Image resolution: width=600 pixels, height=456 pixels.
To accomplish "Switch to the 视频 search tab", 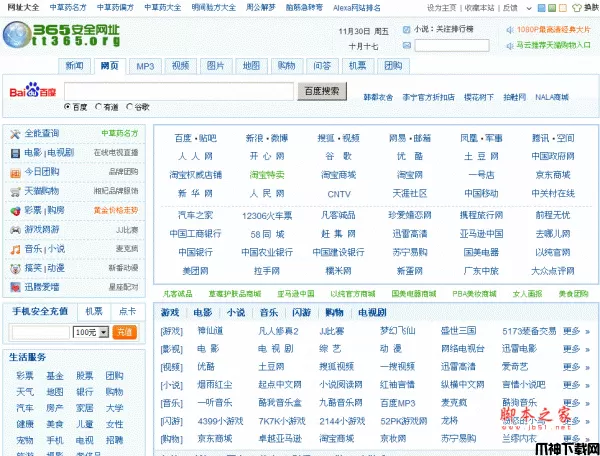I will coord(181,66).
